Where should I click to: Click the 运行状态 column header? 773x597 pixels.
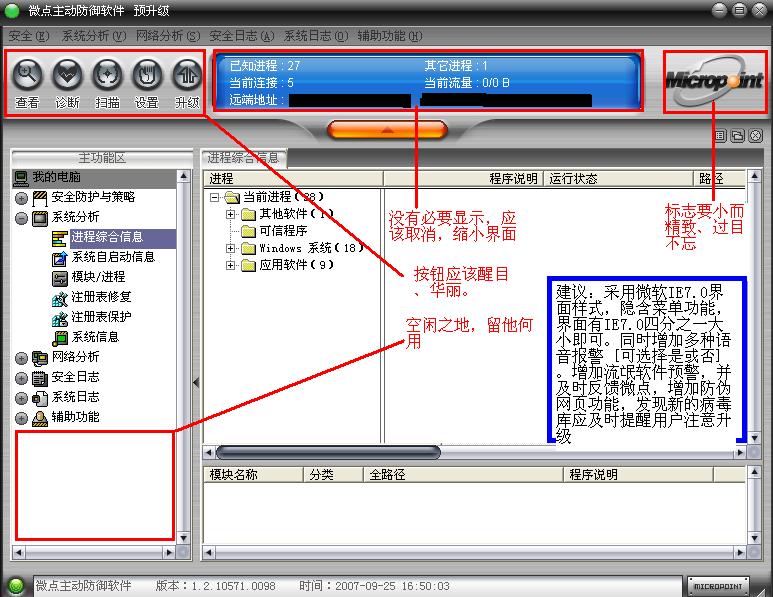tap(573, 179)
